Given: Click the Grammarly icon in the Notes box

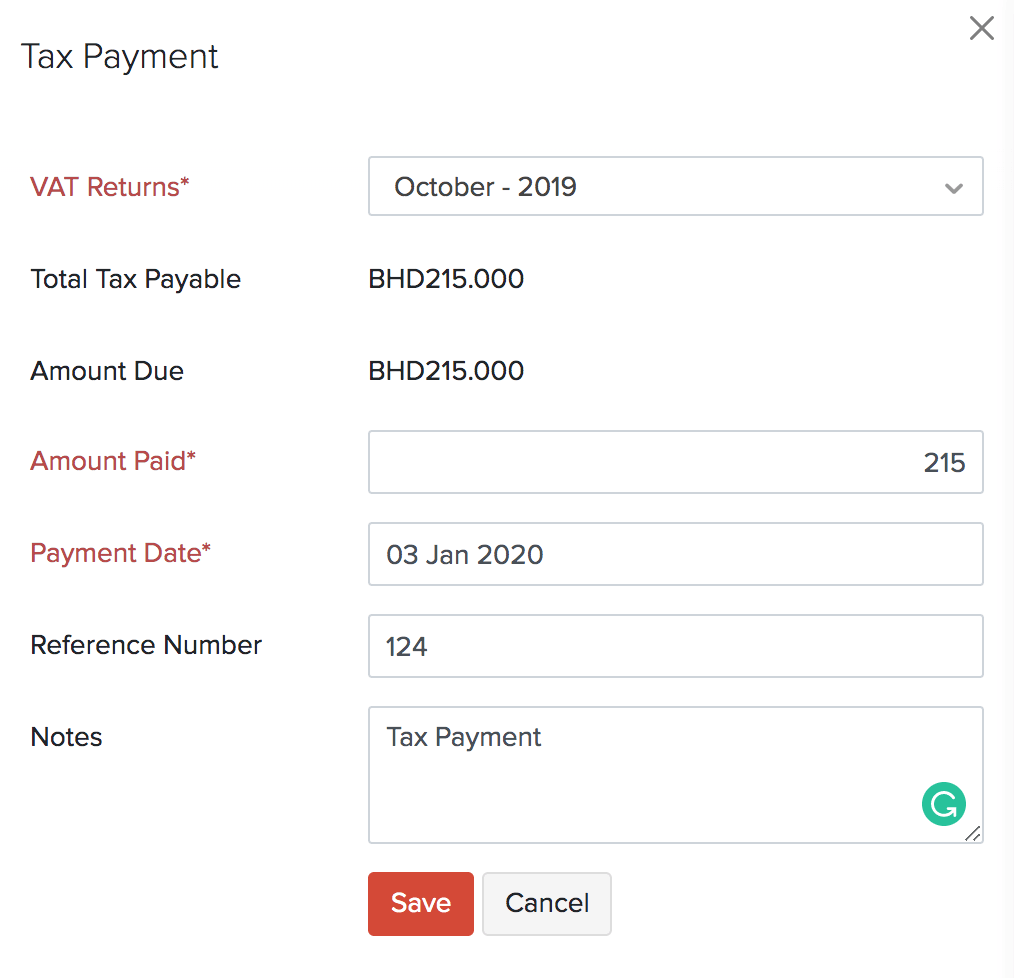Looking at the screenshot, I should tap(943, 804).
